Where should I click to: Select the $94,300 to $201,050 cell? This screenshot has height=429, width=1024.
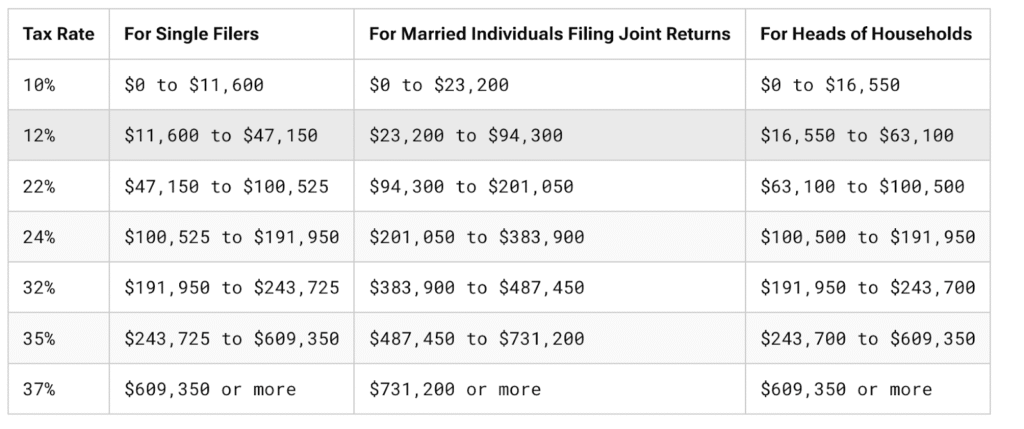coord(471,186)
